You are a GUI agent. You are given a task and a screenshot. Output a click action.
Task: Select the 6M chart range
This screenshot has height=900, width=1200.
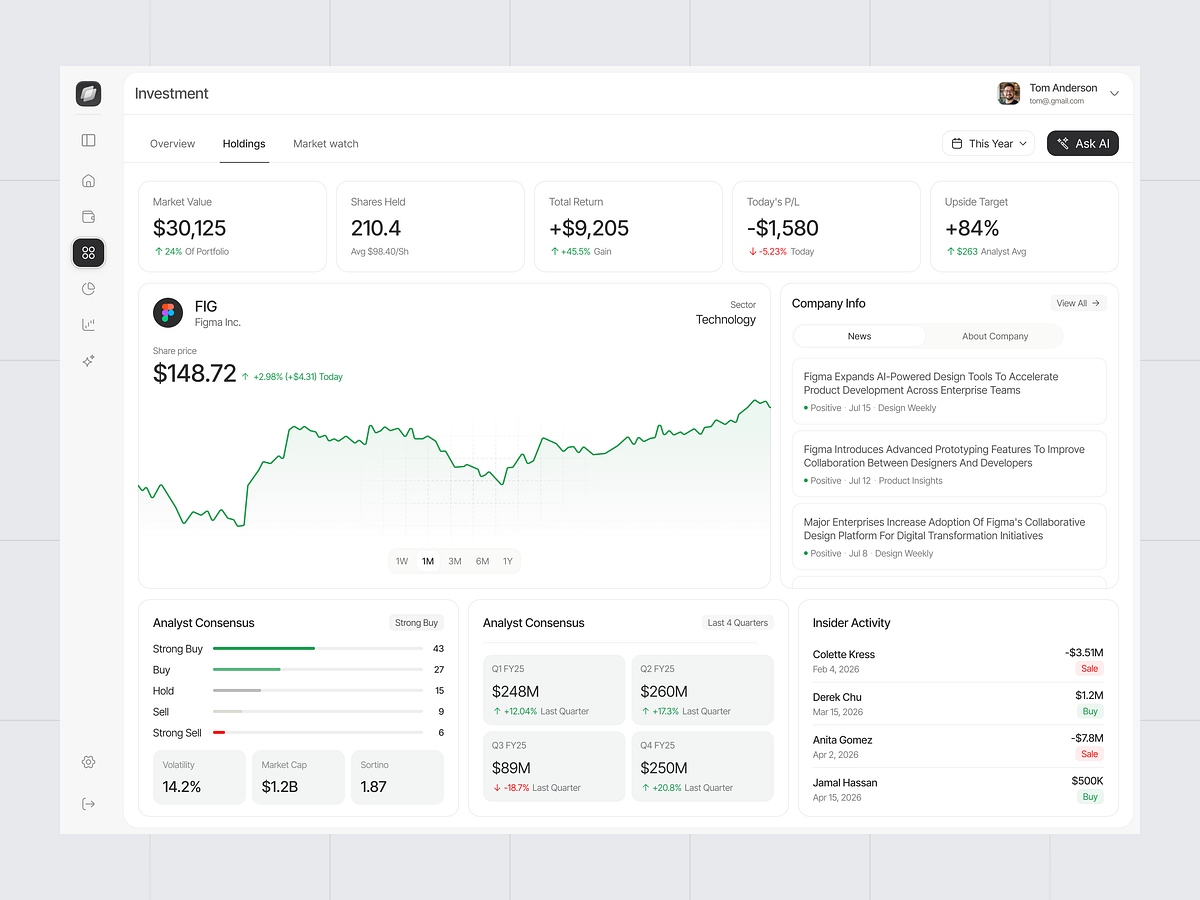point(482,561)
